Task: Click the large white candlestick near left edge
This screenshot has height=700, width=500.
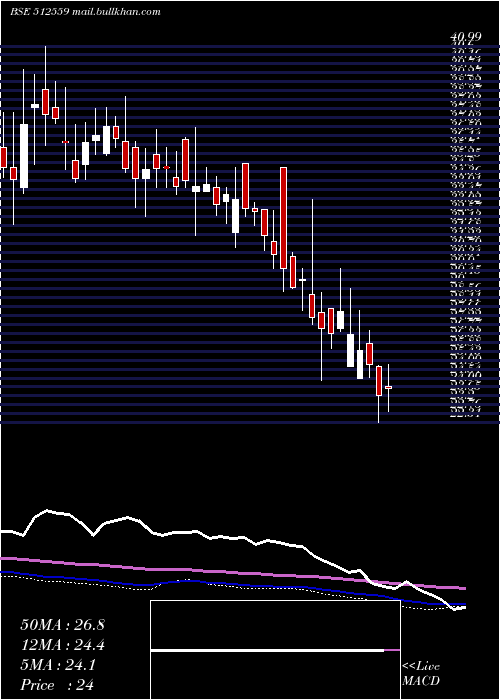Action: click(x=24, y=156)
